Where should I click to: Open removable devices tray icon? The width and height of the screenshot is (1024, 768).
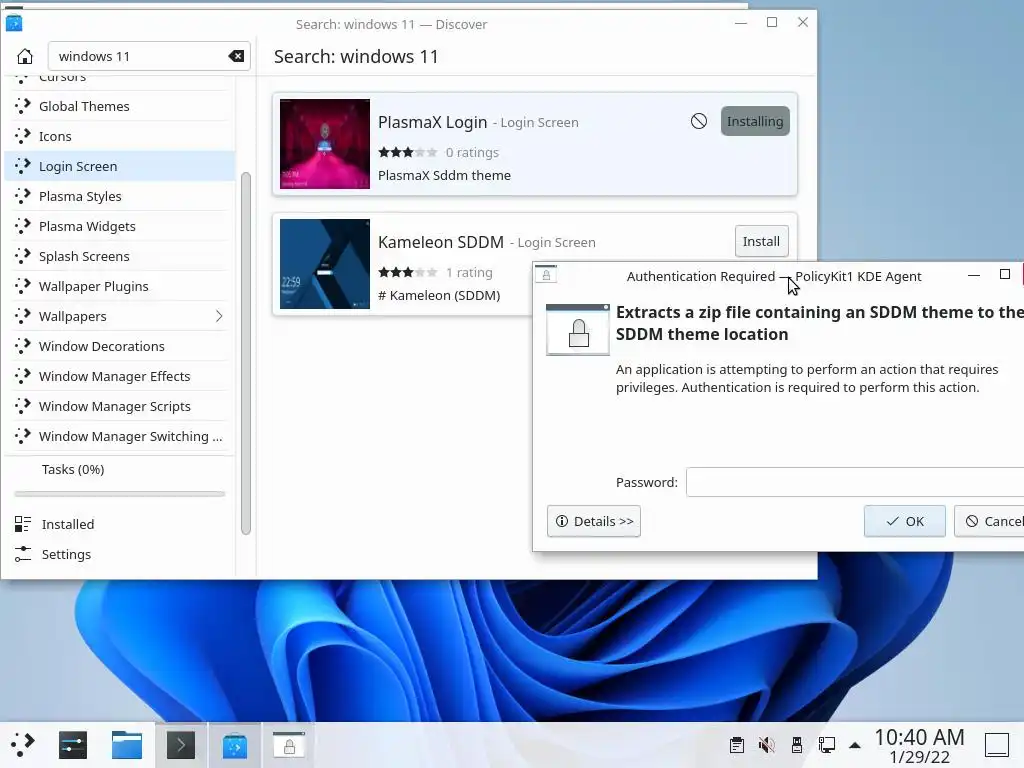click(x=797, y=744)
